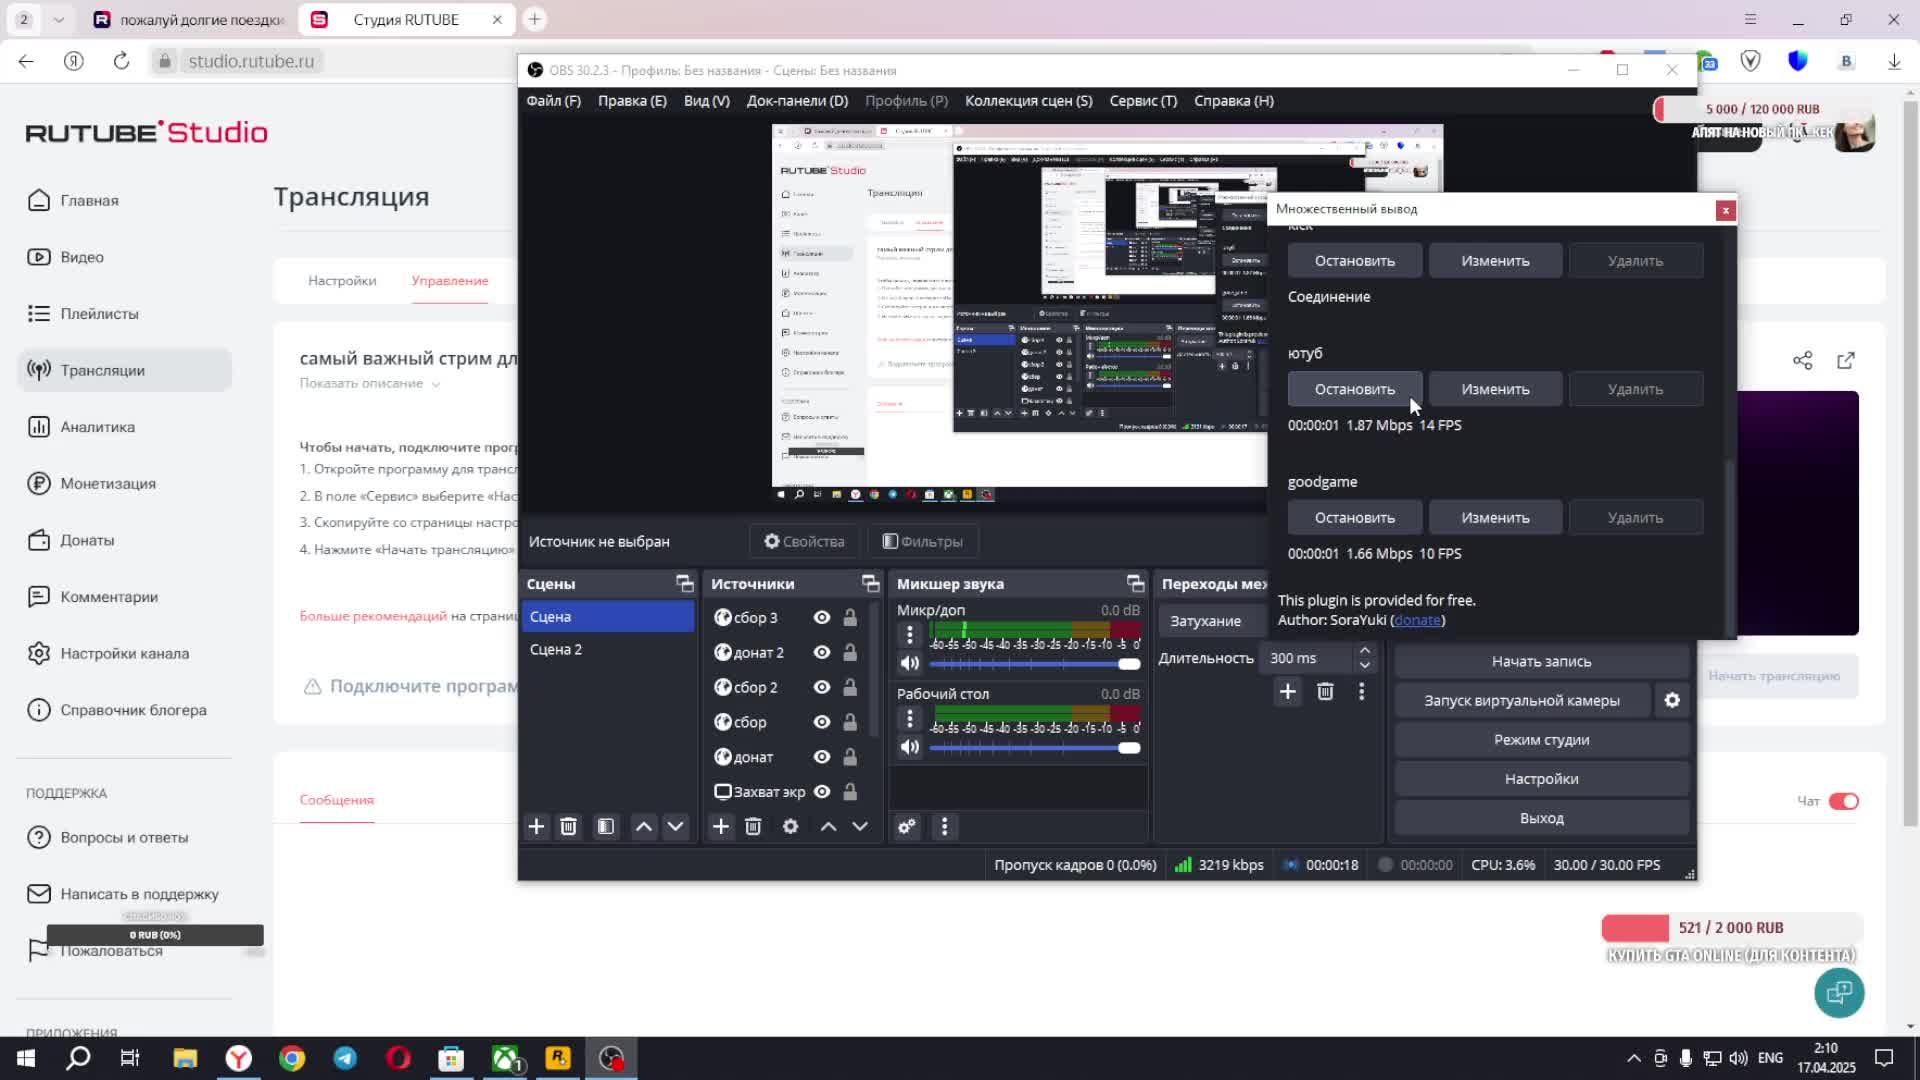Select Сцена 2 in scenes list
This screenshot has width=1920, height=1080.
tap(556, 649)
